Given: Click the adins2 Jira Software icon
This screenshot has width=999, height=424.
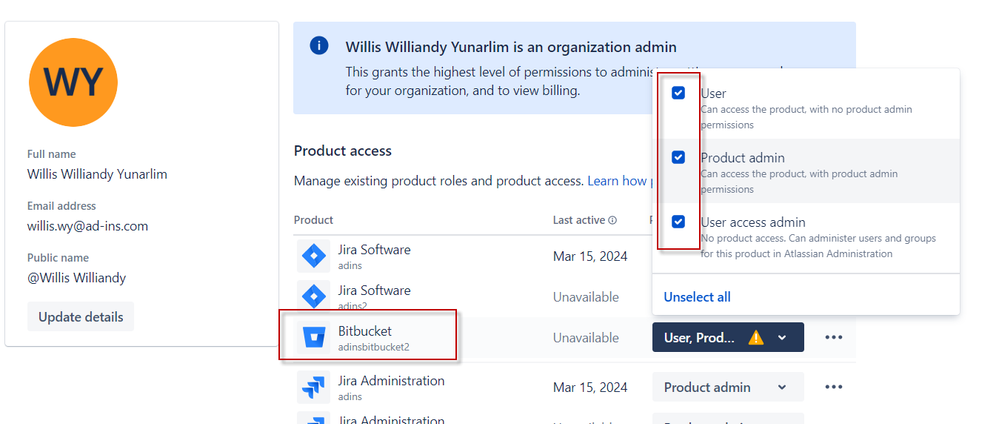Looking at the screenshot, I should pos(313,296).
